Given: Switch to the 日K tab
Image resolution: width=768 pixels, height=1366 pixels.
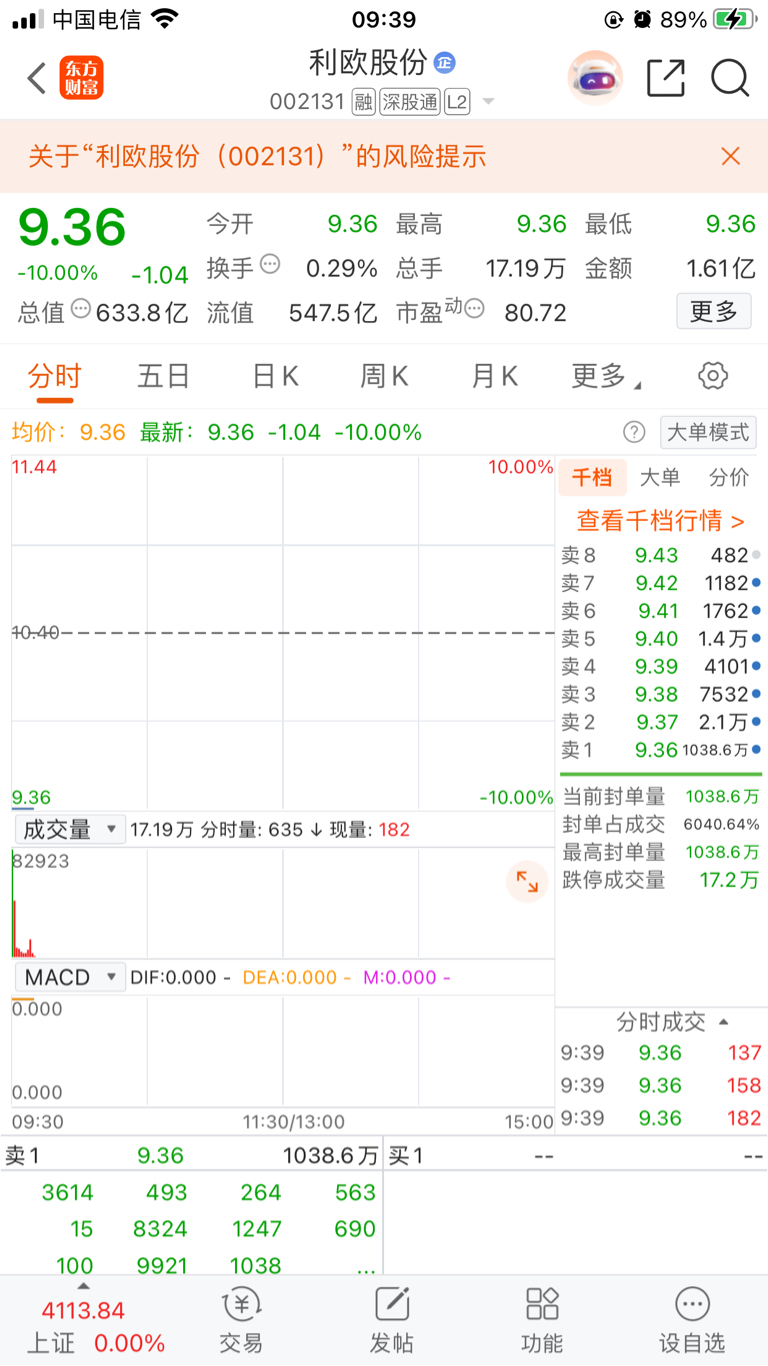Looking at the screenshot, I should 275,376.
